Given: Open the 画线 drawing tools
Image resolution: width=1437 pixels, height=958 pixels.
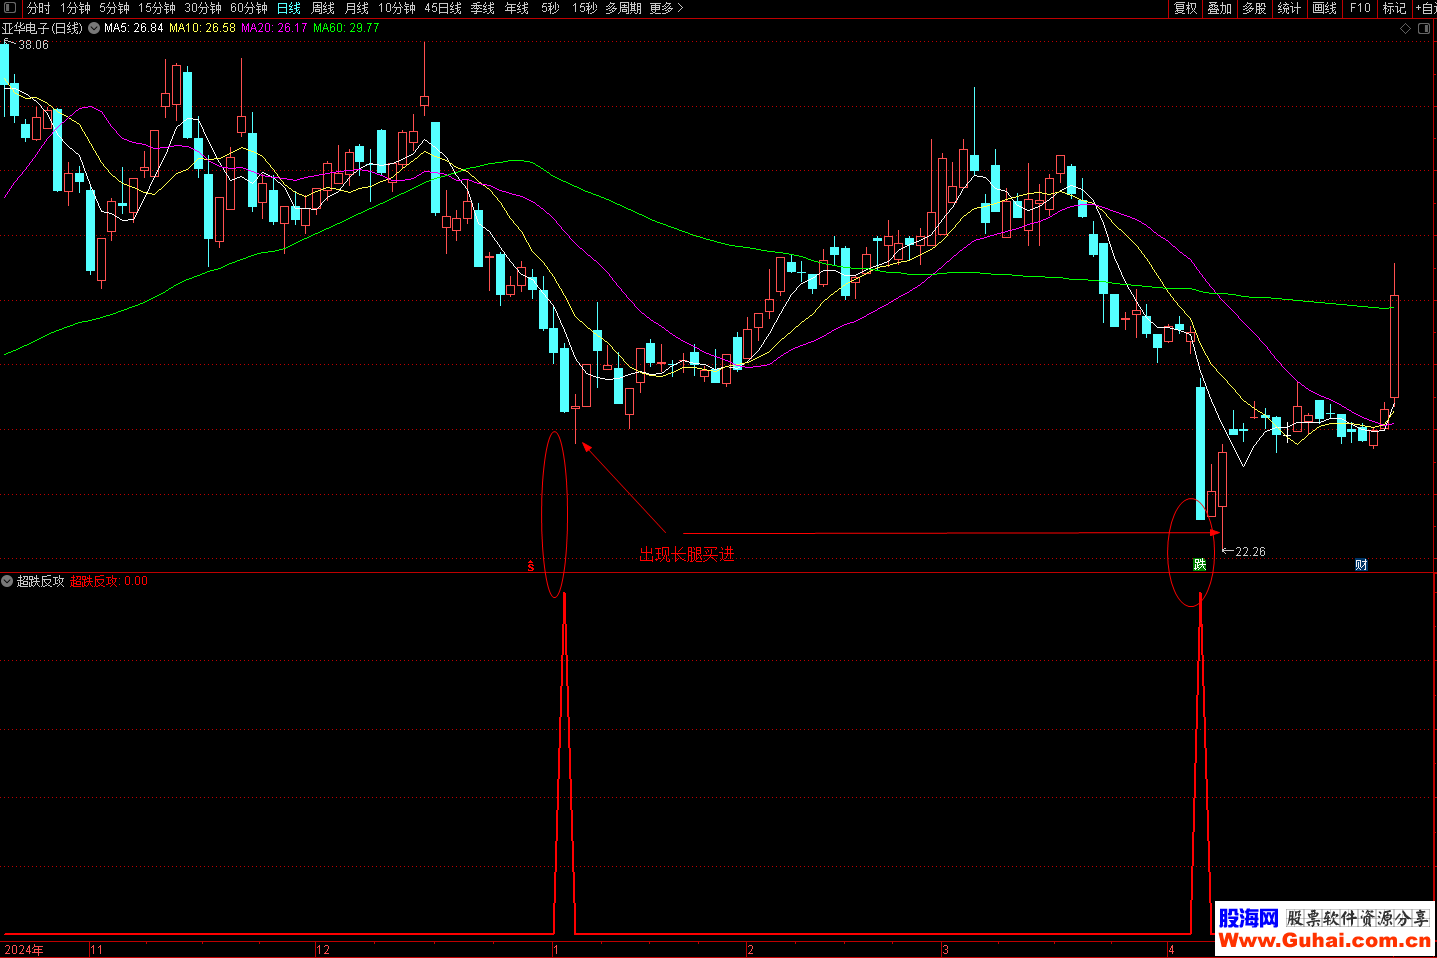Looking at the screenshot, I should click(x=1325, y=8).
